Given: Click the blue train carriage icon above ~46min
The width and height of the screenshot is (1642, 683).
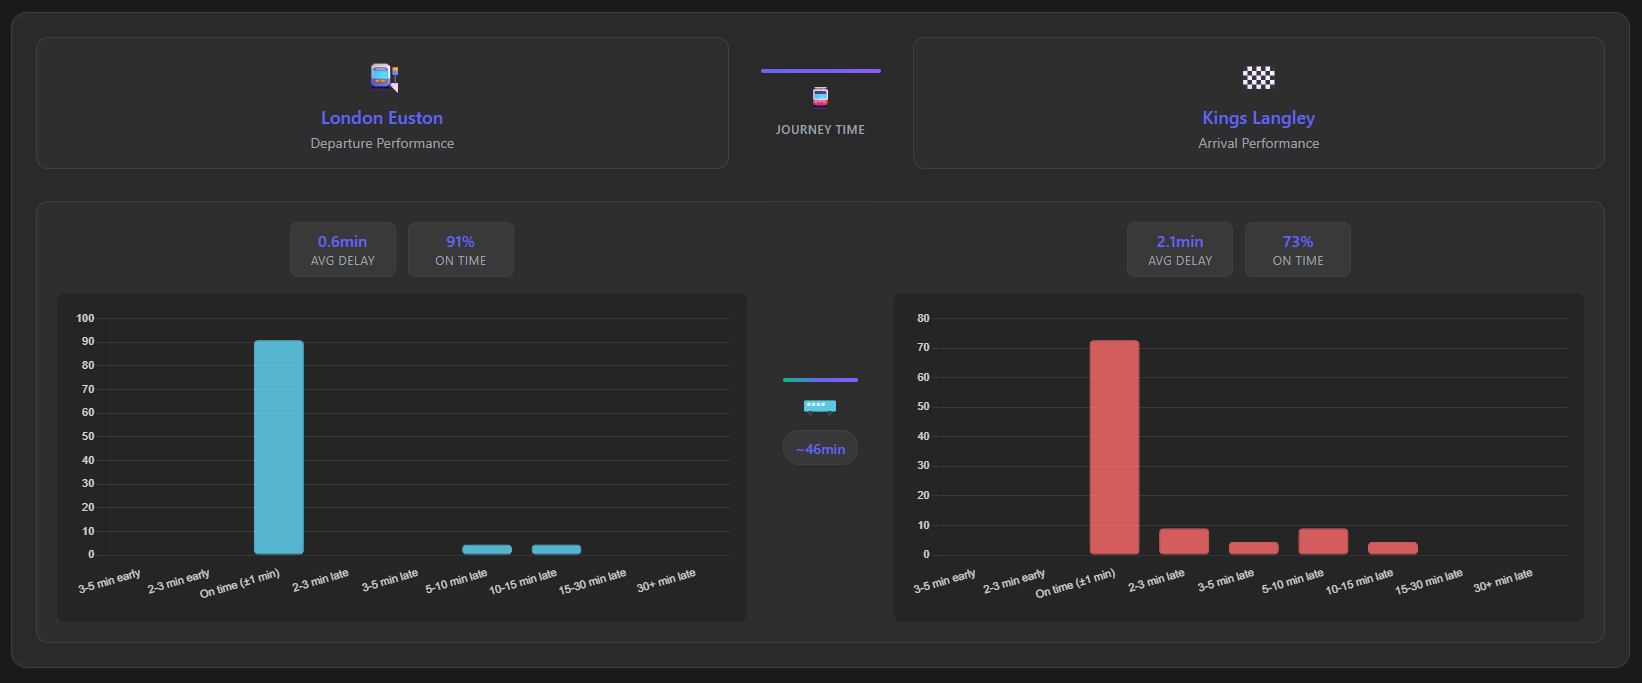Looking at the screenshot, I should pos(820,406).
